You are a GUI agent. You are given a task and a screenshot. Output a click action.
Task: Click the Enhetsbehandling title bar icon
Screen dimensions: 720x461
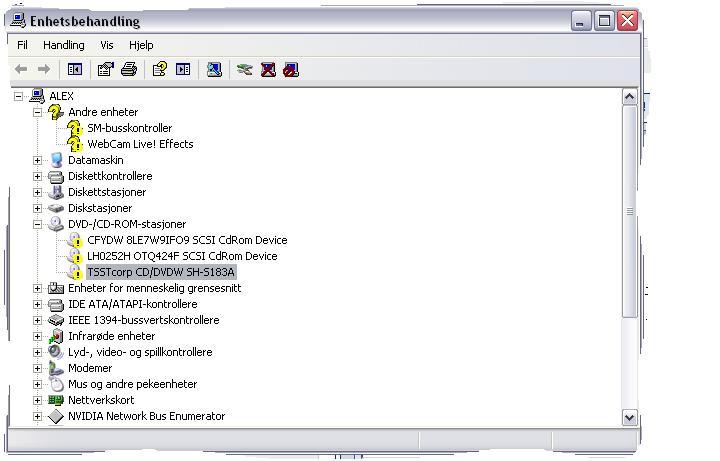(x=18, y=21)
